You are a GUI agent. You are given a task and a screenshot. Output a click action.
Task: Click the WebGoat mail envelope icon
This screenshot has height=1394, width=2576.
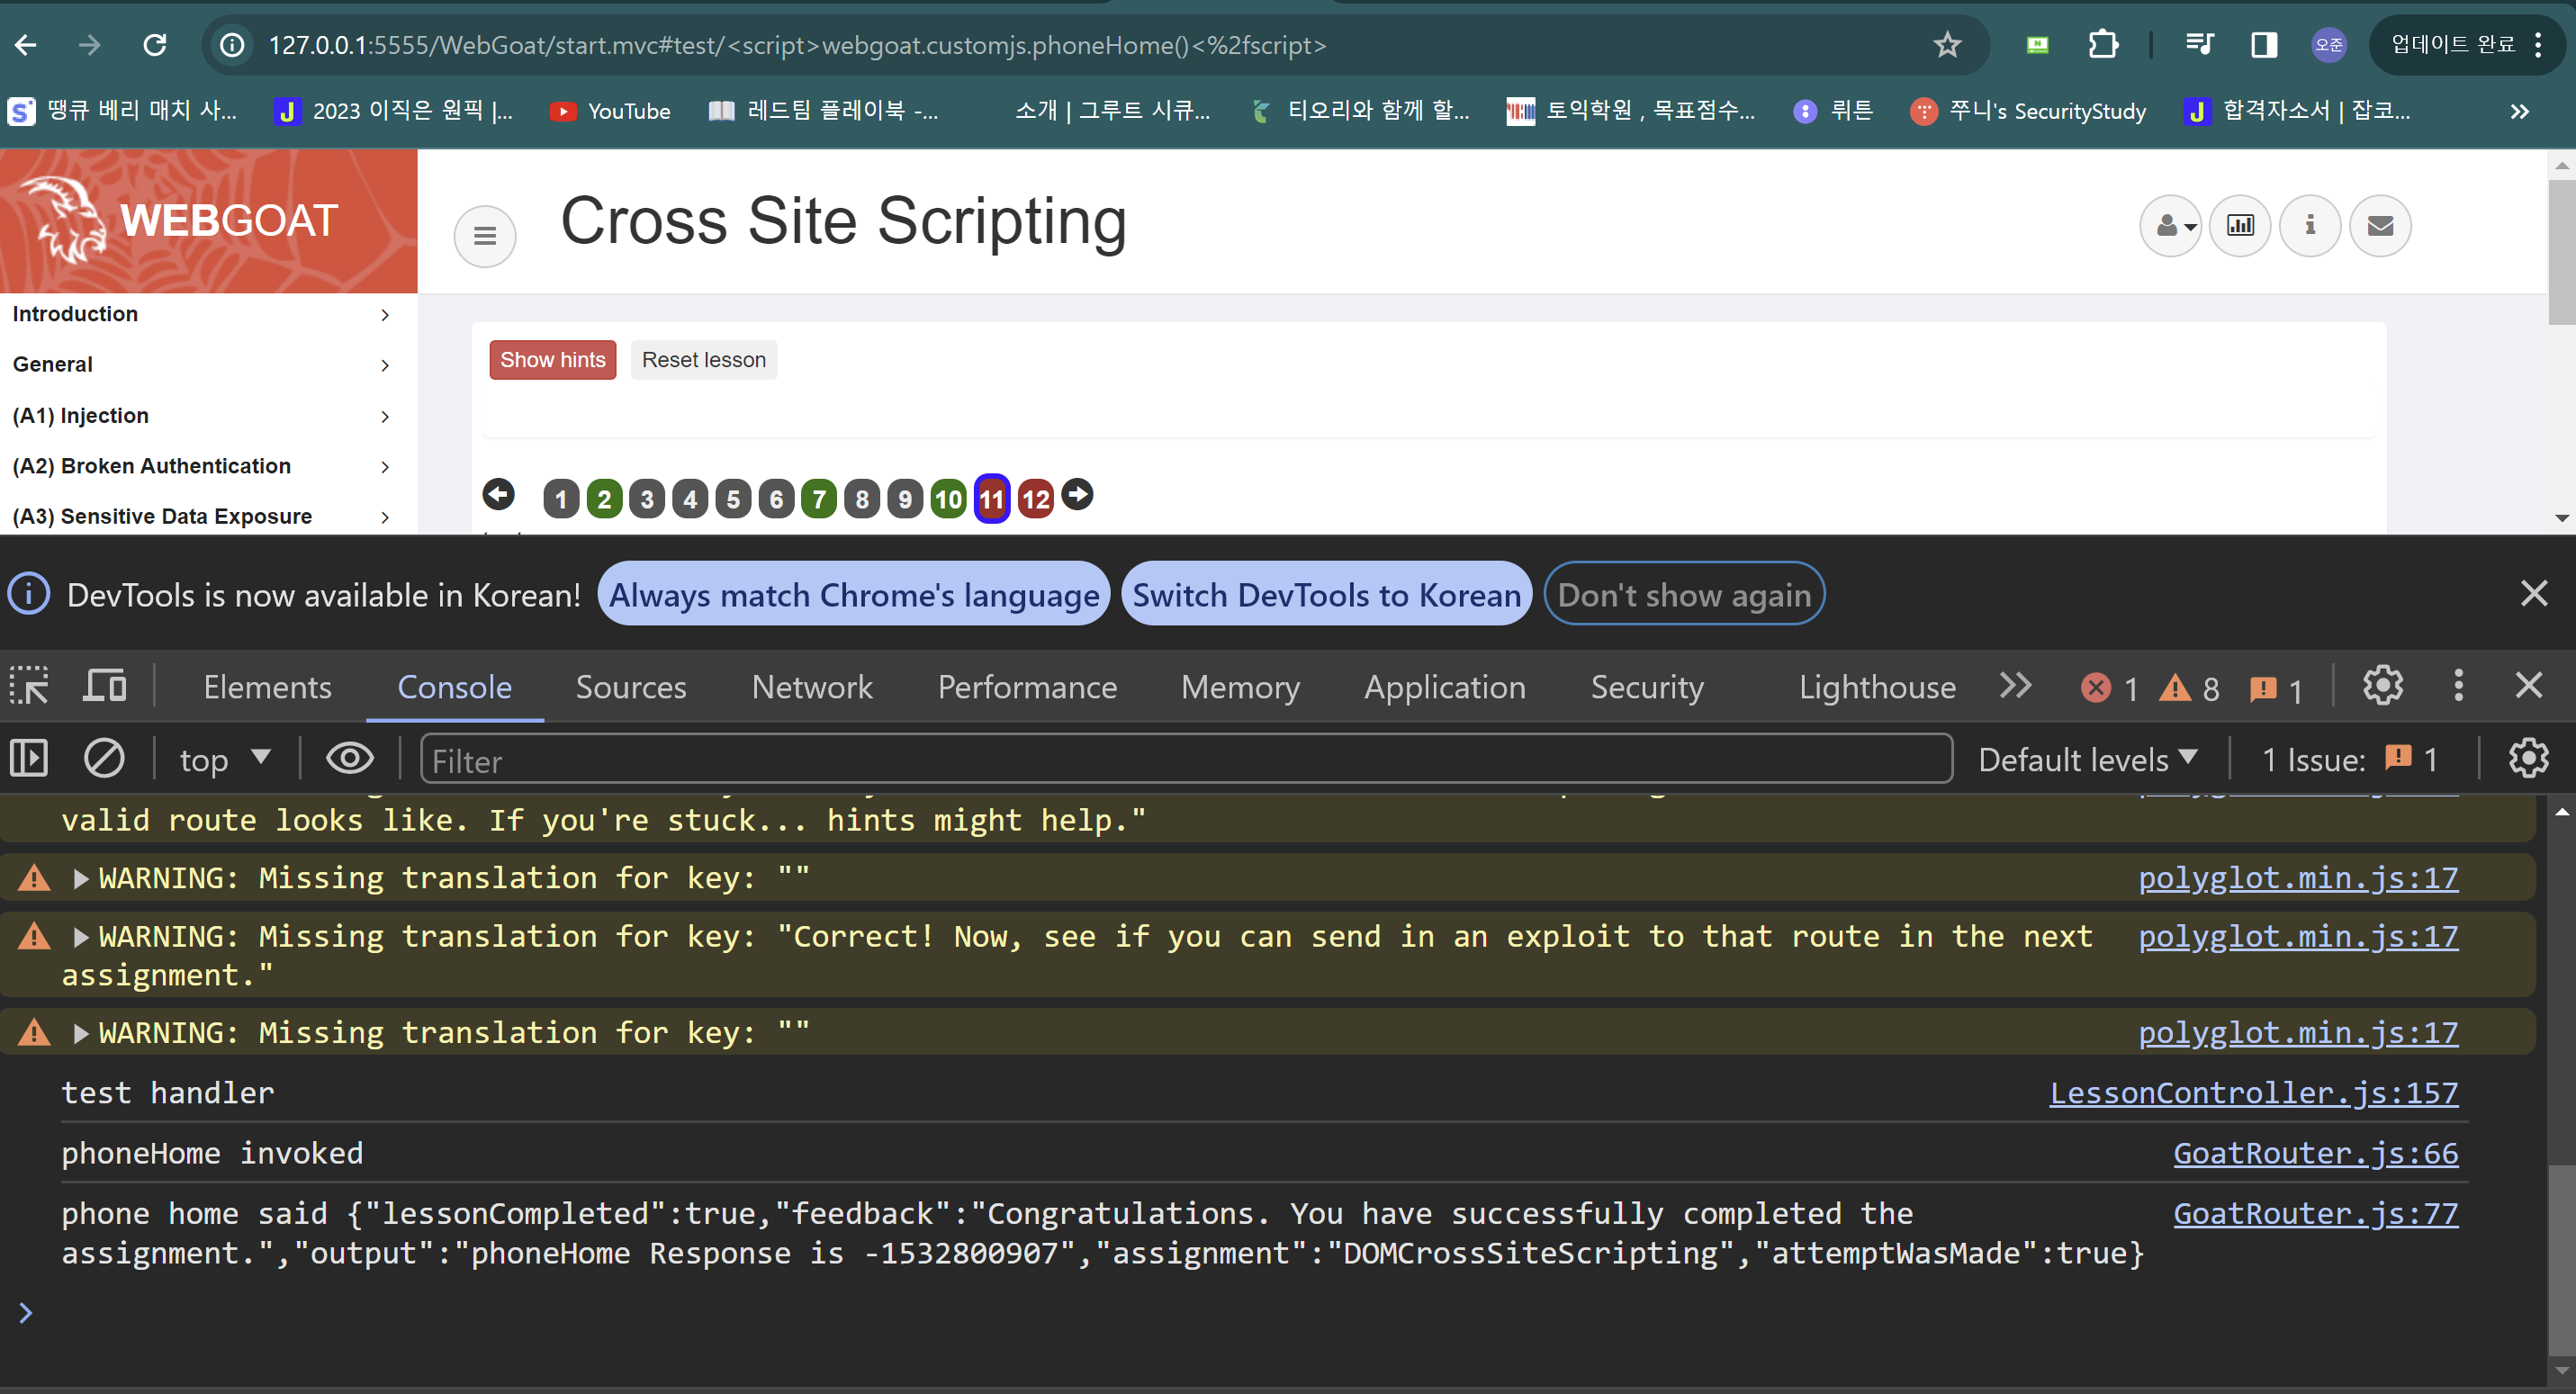[2380, 226]
